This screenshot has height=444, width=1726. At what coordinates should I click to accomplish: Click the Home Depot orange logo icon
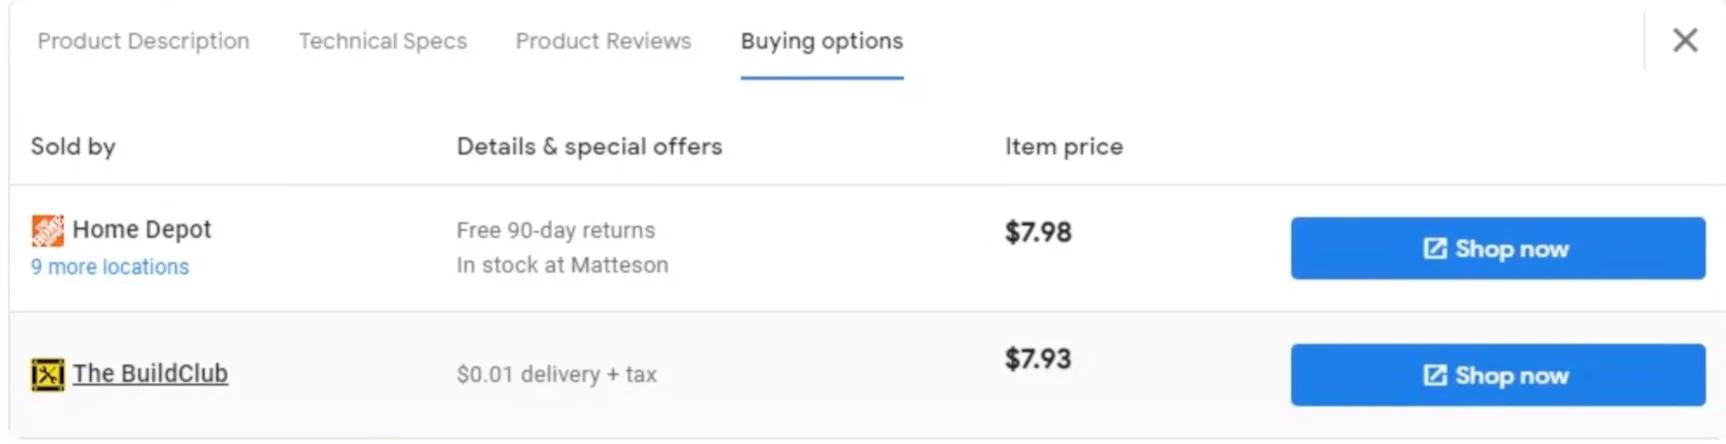click(47, 230)
